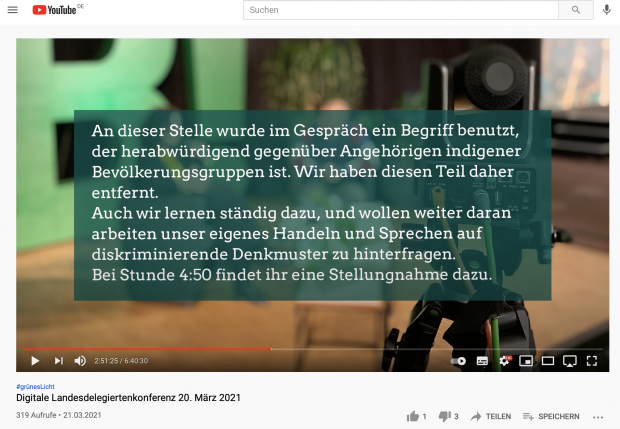
Task: Like the video with thumbs up
Action: (414, 416)
